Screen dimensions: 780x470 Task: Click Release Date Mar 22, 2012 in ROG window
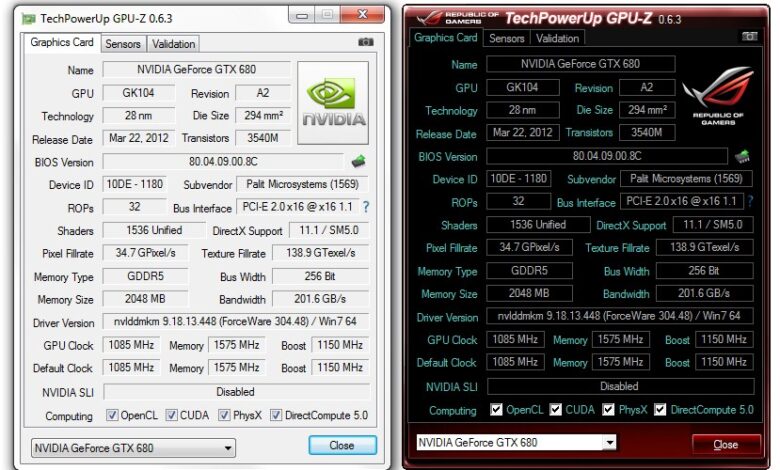point(523,132)
